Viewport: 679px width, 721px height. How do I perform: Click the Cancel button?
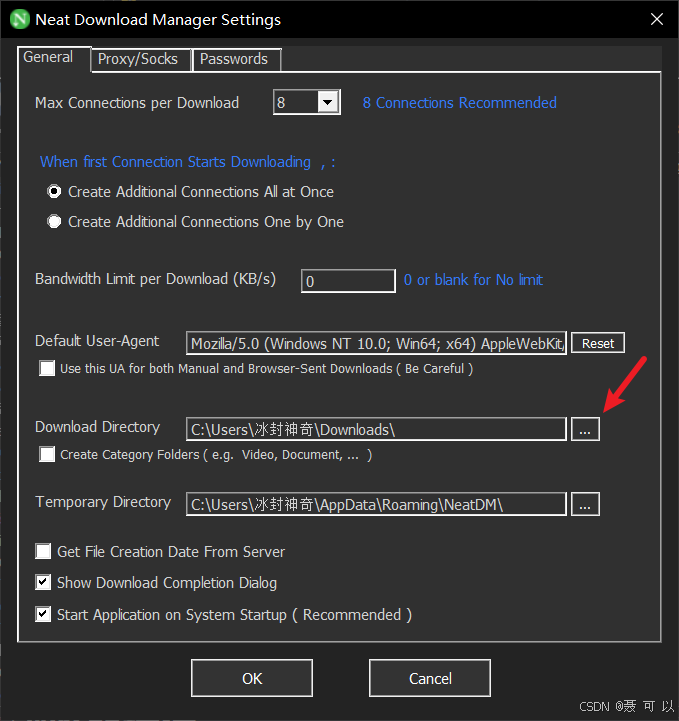430,678
